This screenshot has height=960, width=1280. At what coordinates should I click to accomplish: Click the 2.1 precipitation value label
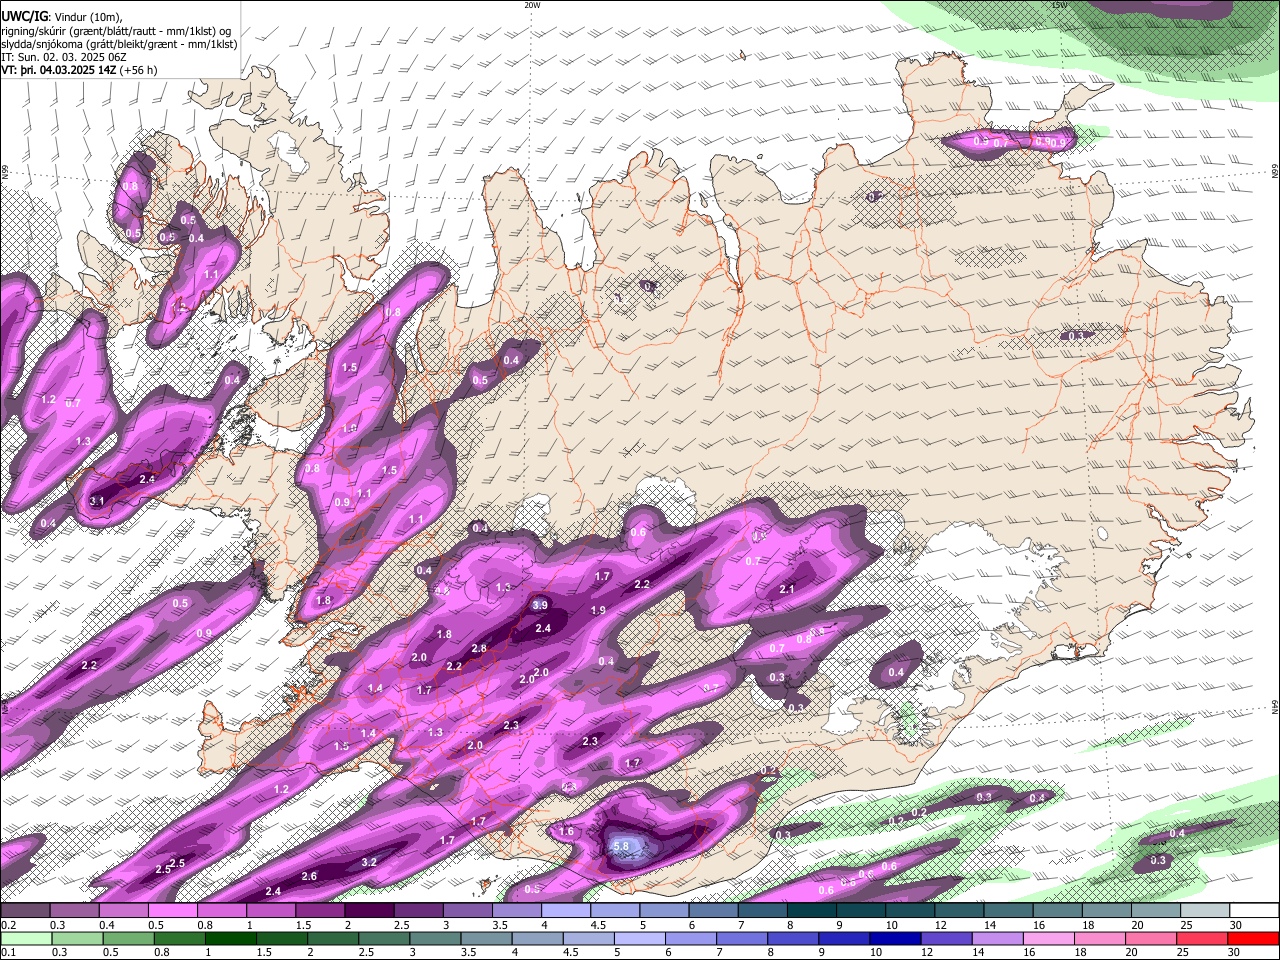787,590
